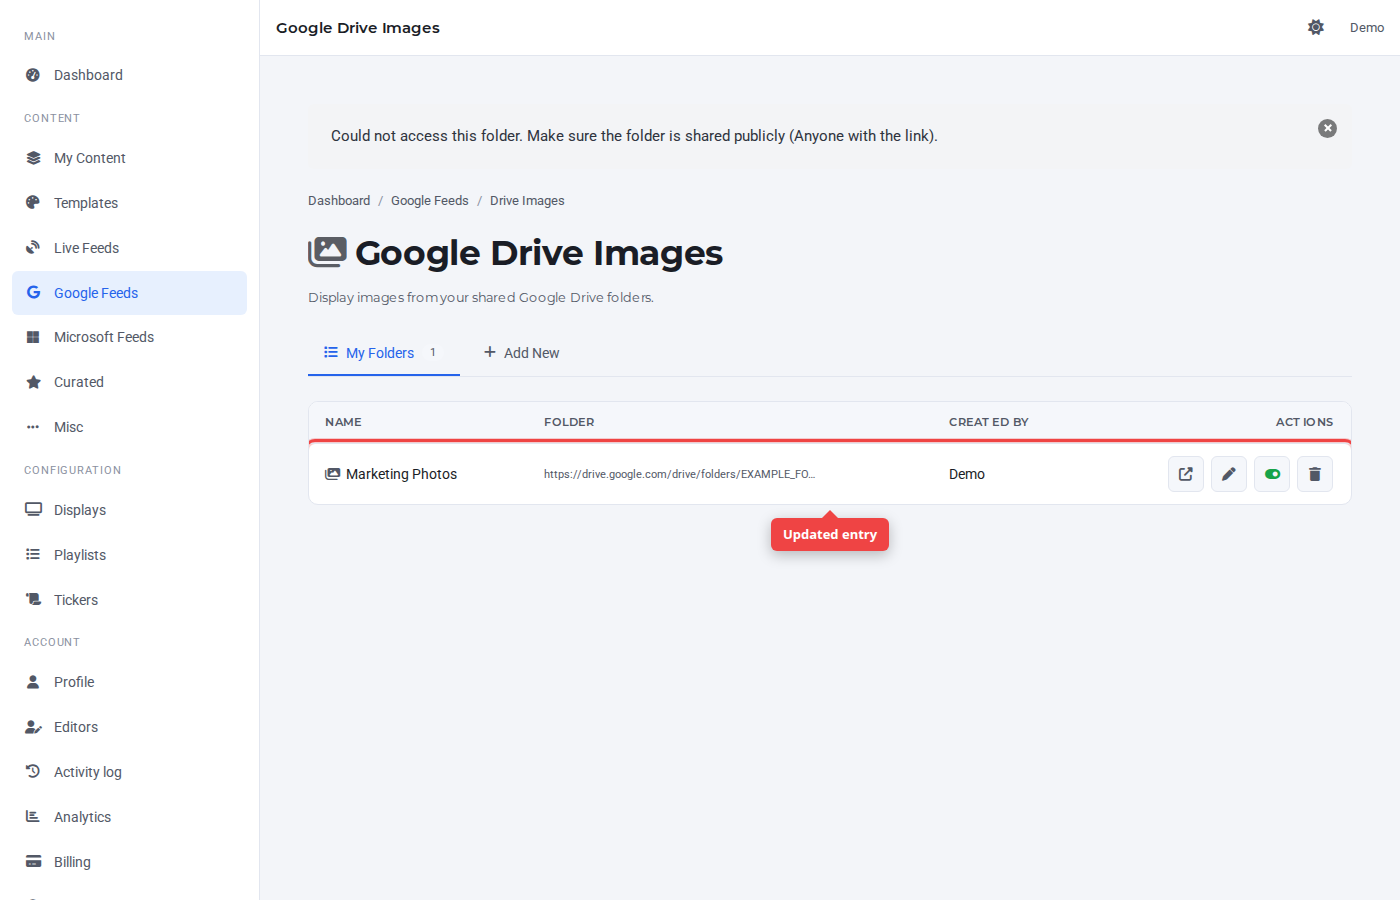Image resolution: width=1400 pixels, height=900 pixels.
Task: Click the My Content layers icon
Action: (x=33, y=158)
